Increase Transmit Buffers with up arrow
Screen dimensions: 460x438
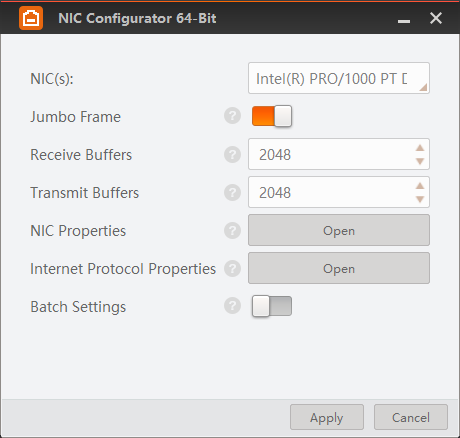tap(420, 186)
